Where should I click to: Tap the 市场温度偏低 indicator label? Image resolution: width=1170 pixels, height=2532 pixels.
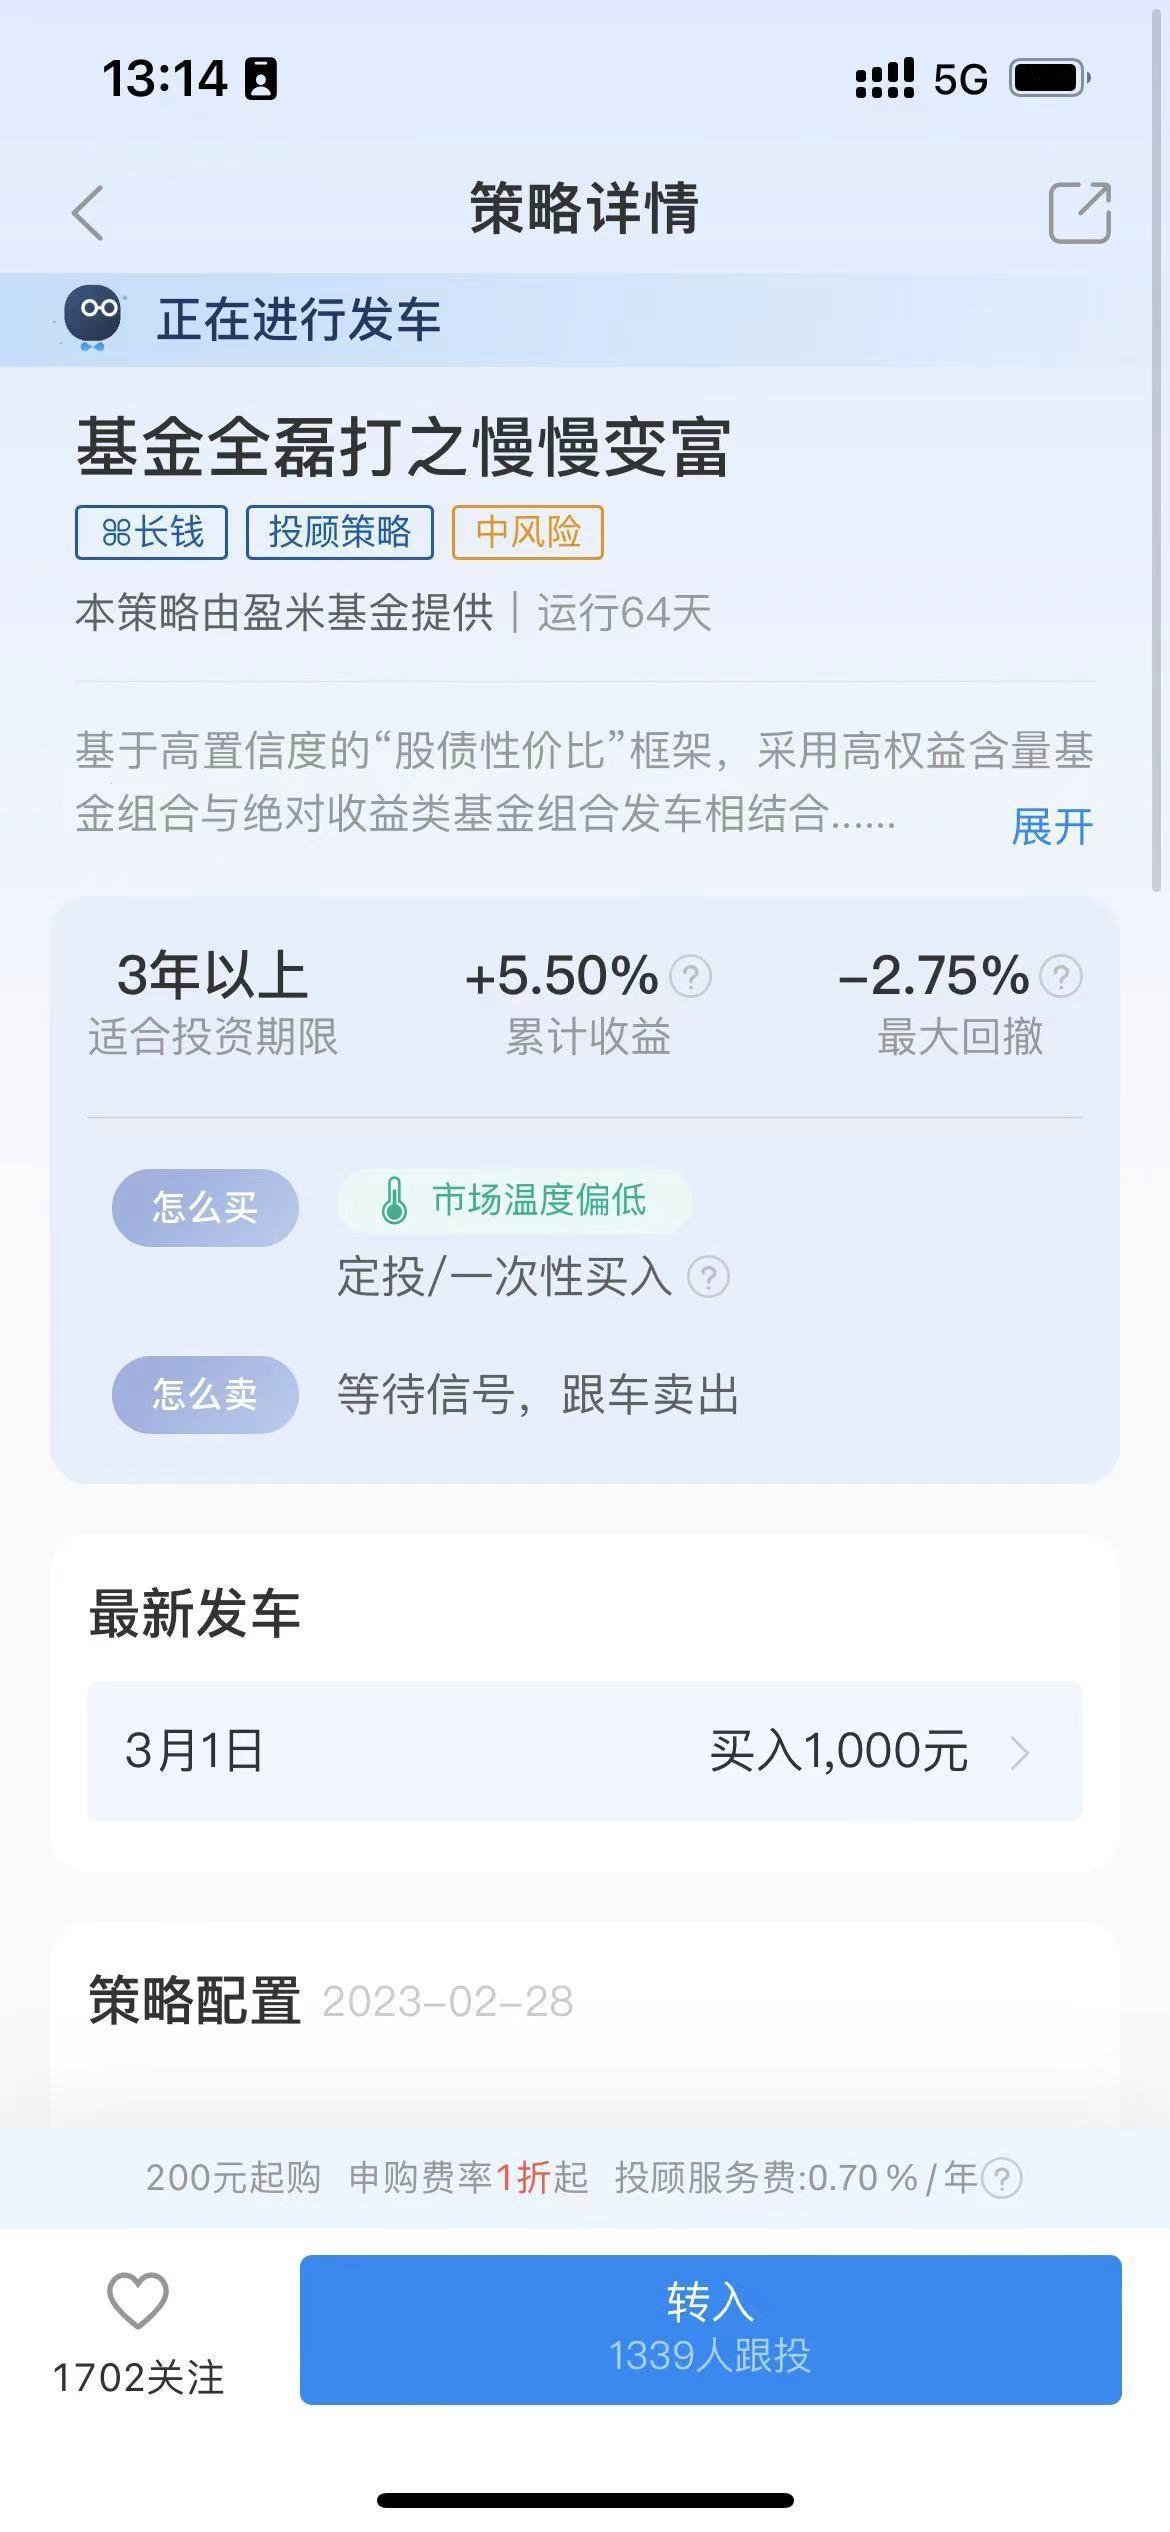pyautogui.click(x=539, y=1200)
